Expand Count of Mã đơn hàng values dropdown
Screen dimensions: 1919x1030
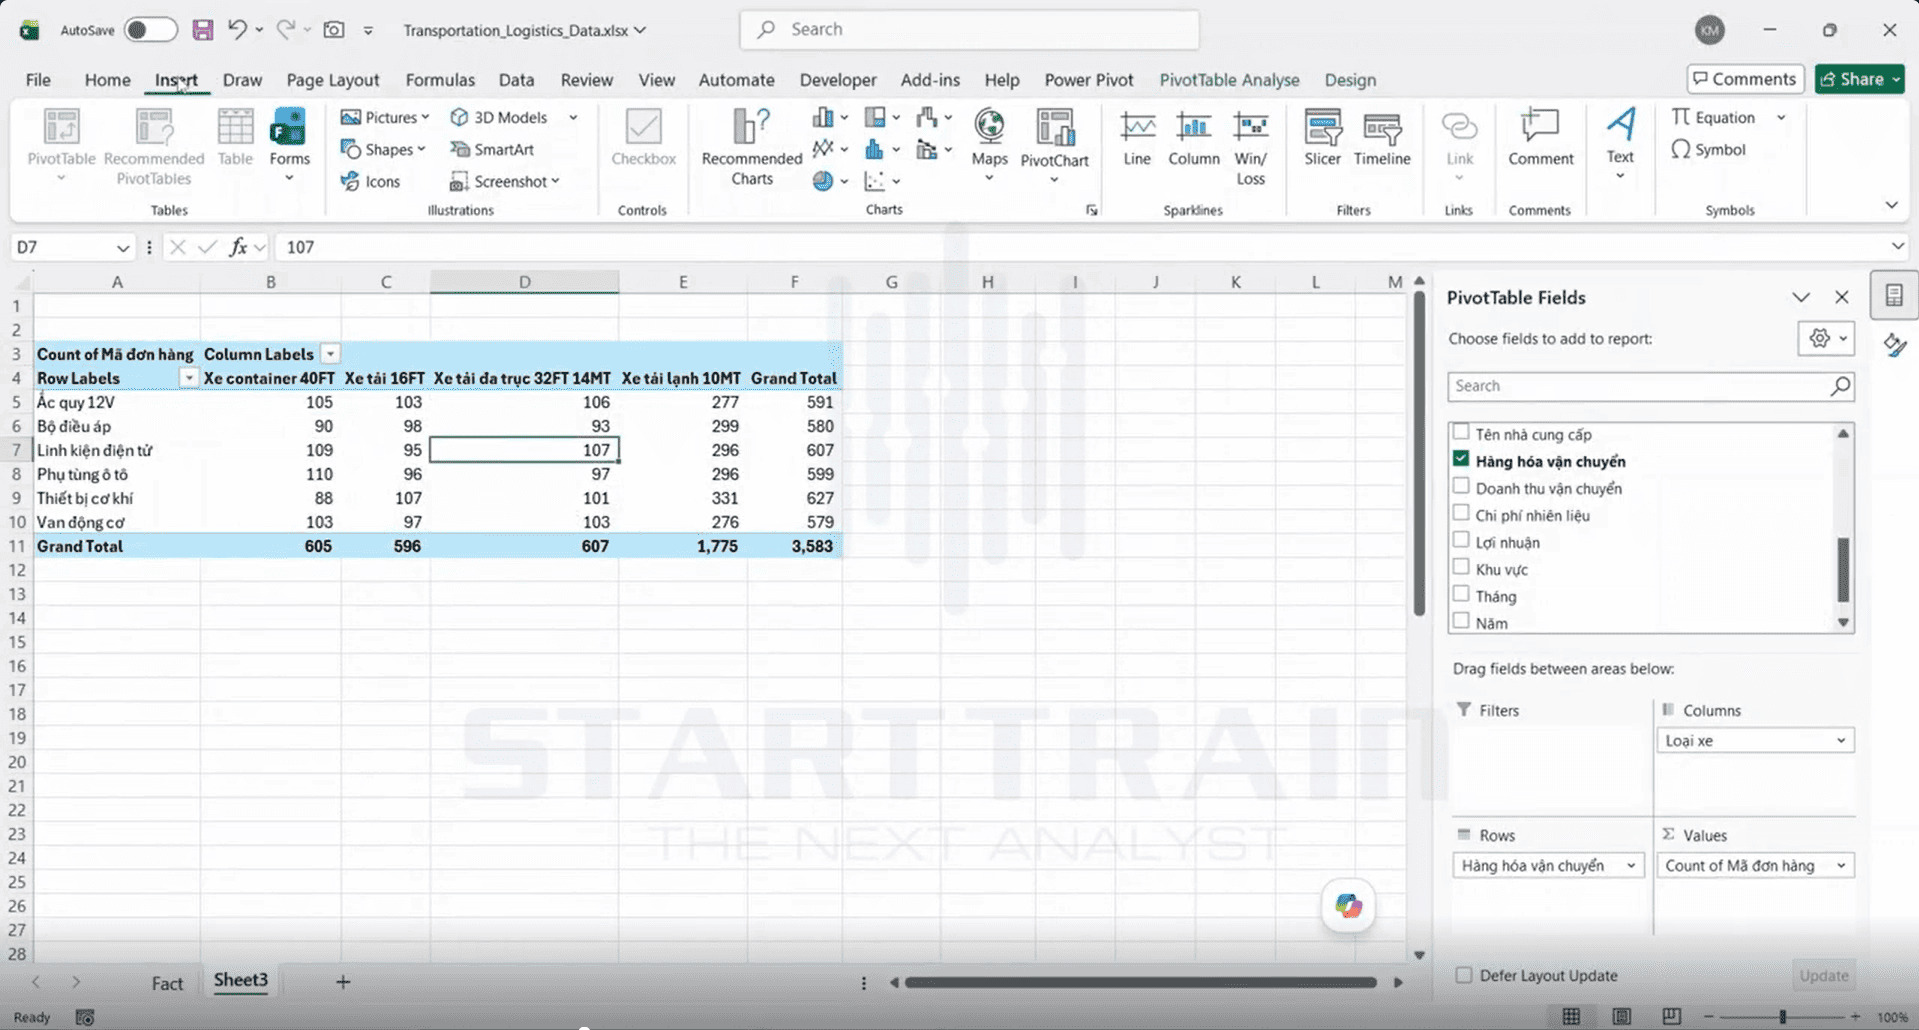(1841, 865)
